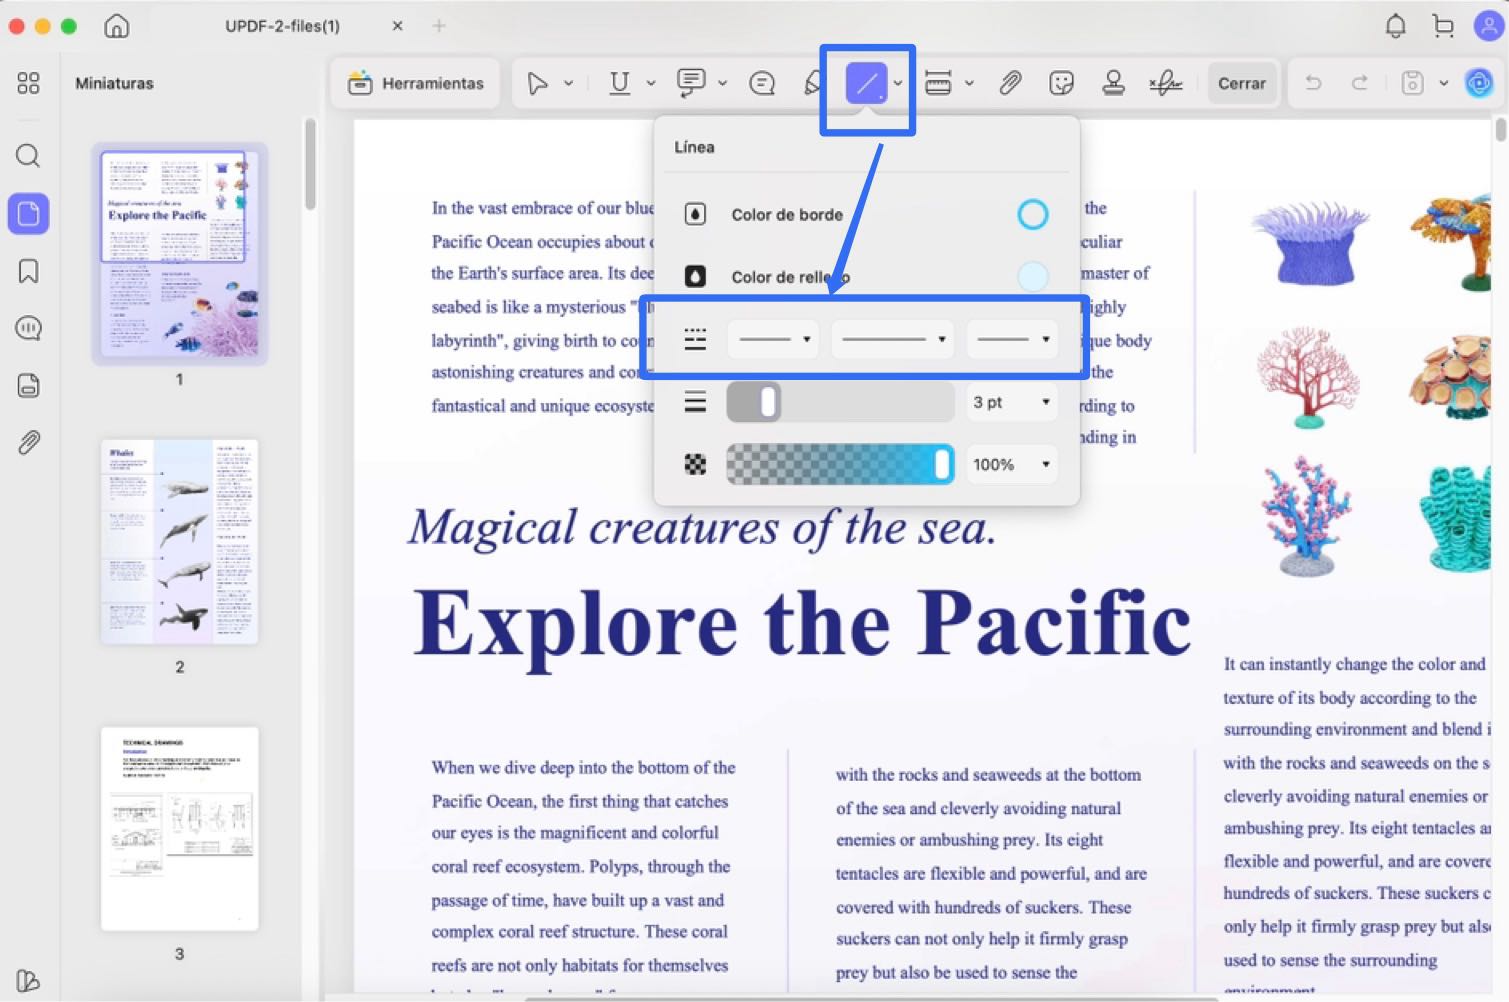Open the thumbnail grid view icon in sidebar

(x=28, y=83)
